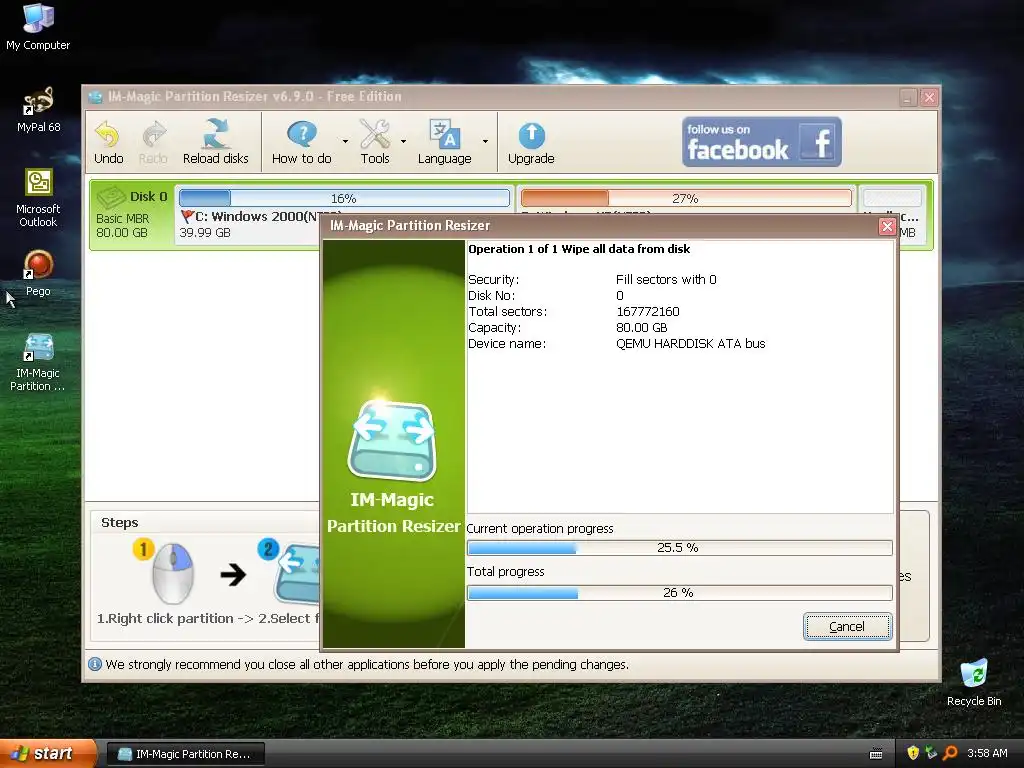Open the Pego desktop shortcut

38,274
